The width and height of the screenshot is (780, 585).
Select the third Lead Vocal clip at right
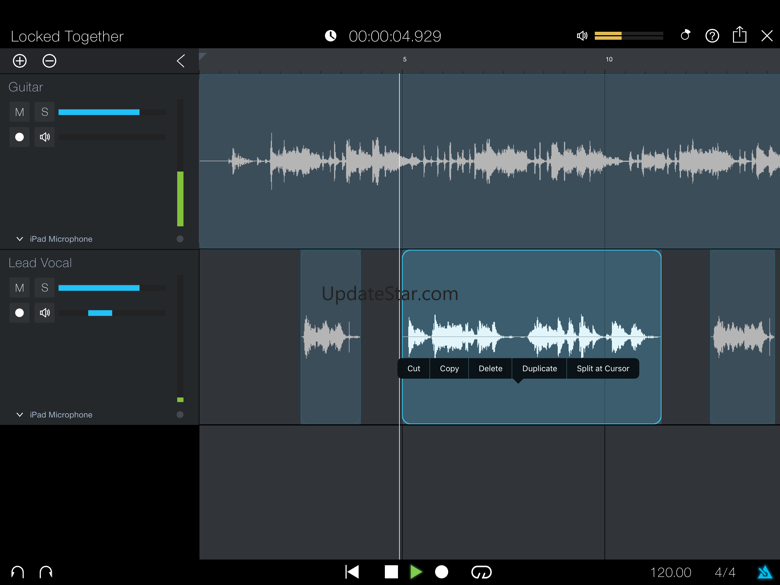pyautogui.click(x=742, y=337)
